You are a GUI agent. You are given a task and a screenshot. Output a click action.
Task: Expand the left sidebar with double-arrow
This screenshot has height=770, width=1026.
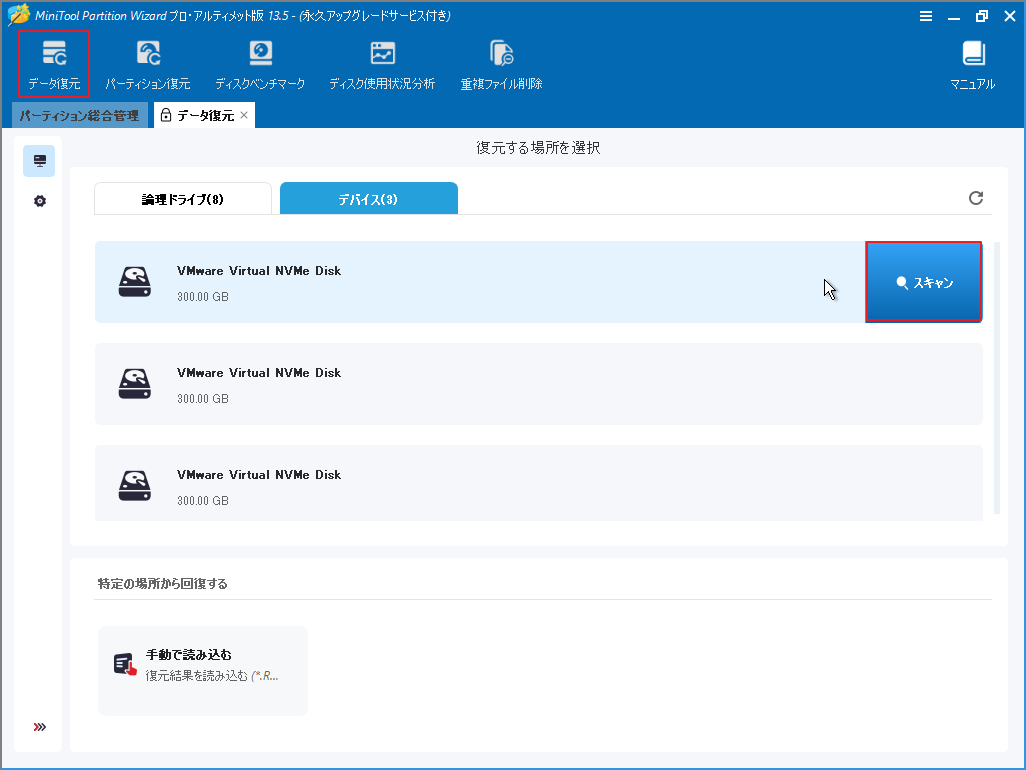[x=38, y=727]
